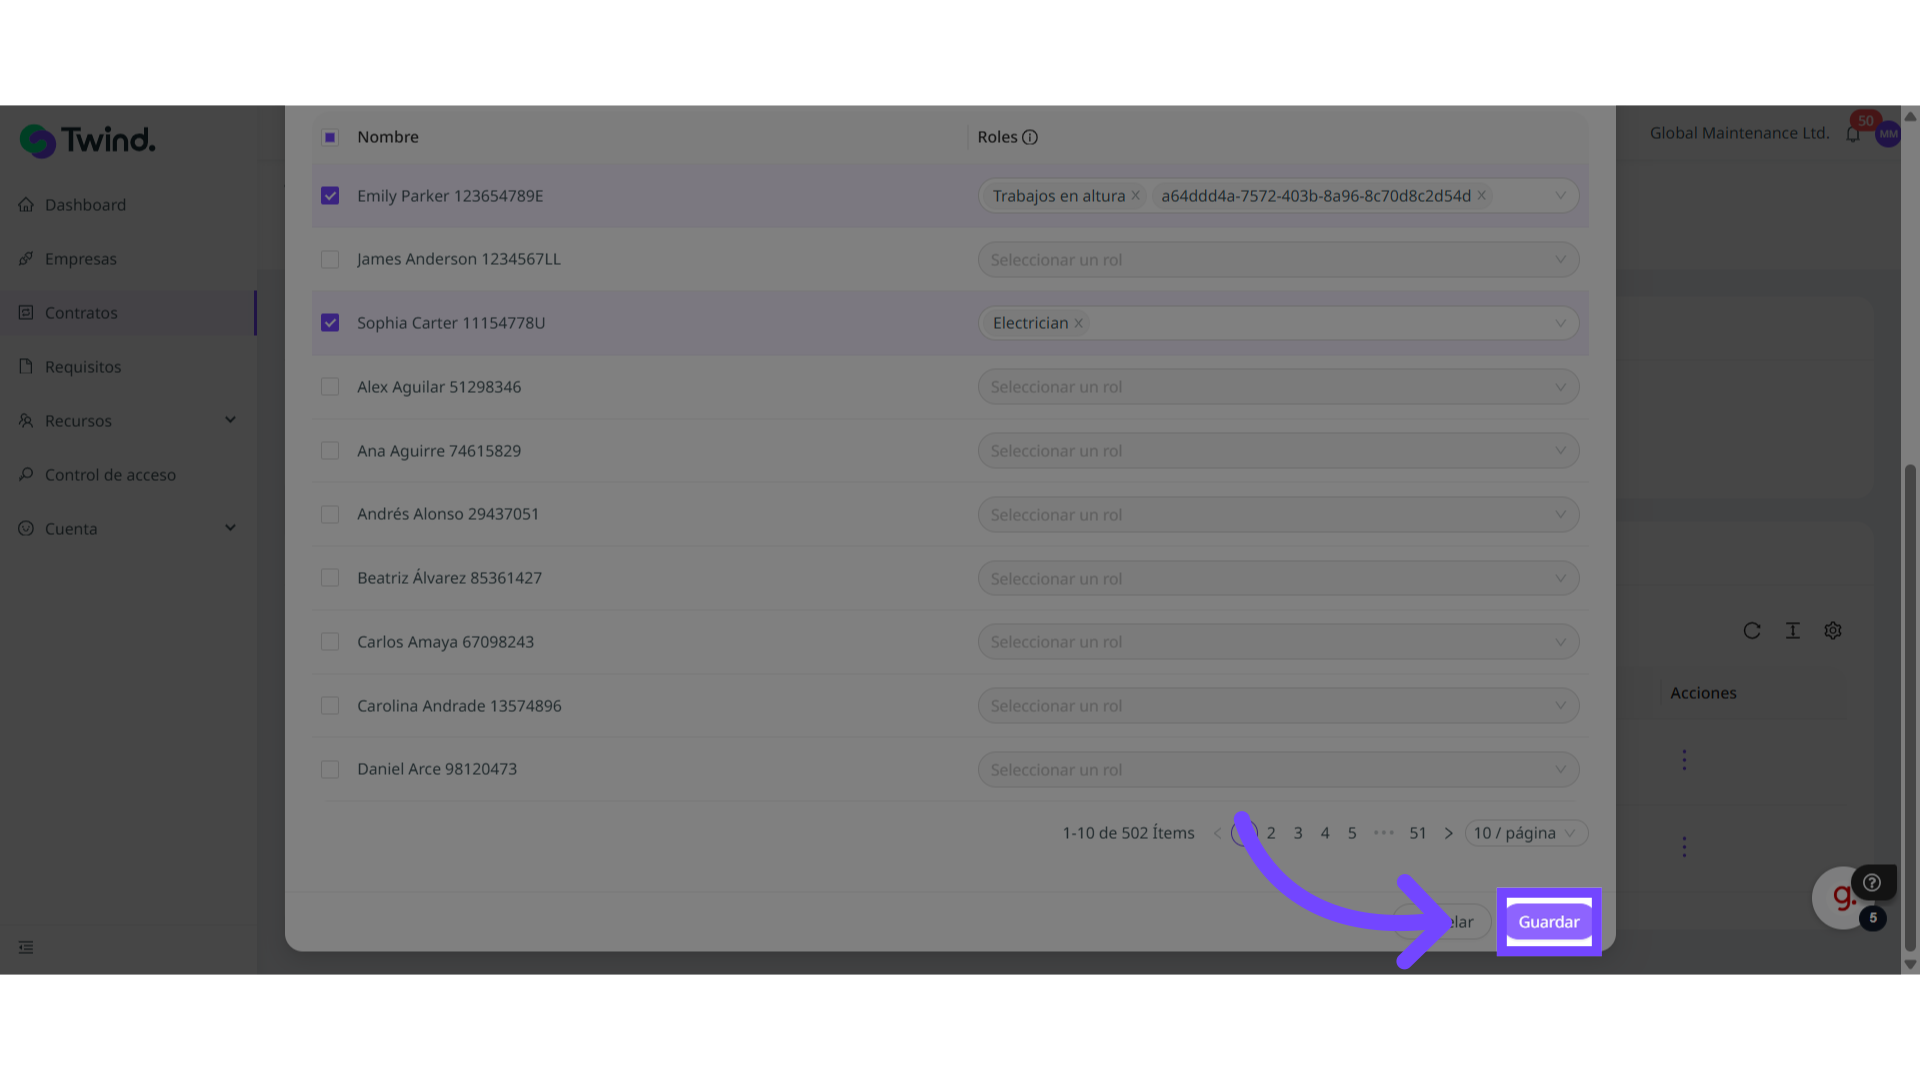Uncheck Emily Parker checkbox
Screen dimensions: 1920x1080
tap(330, 196)
